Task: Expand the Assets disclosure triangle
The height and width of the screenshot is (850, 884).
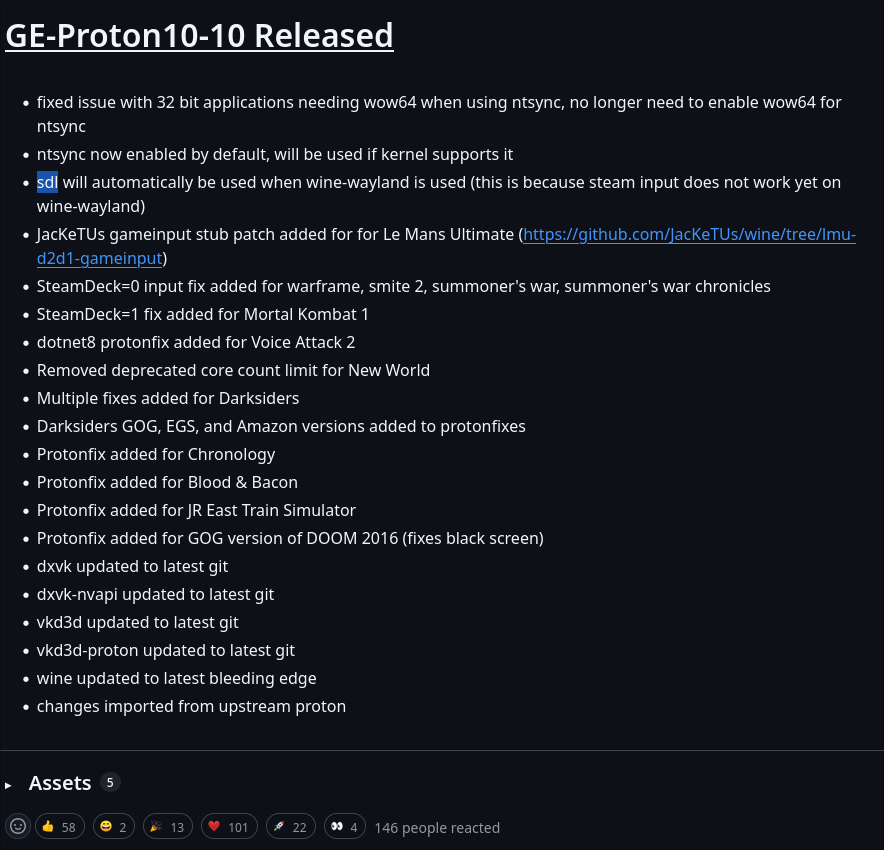Action: pos(8,785)
